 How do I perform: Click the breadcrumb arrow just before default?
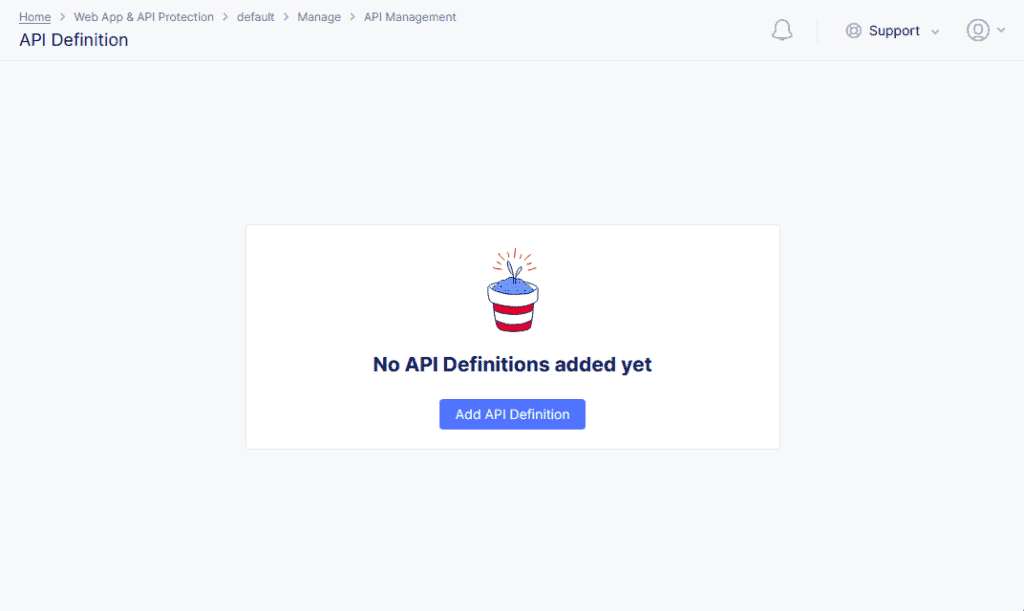point(225,17)
